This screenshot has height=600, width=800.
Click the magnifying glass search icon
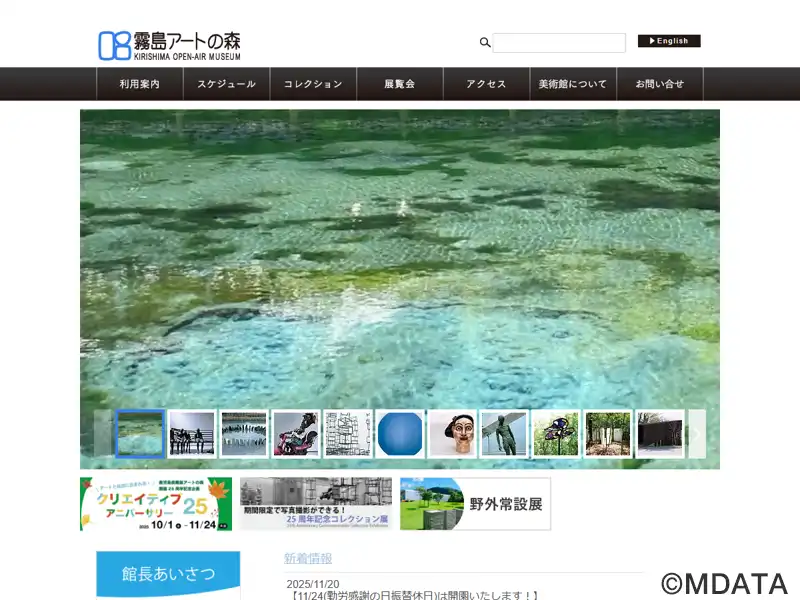pos(485,42)
